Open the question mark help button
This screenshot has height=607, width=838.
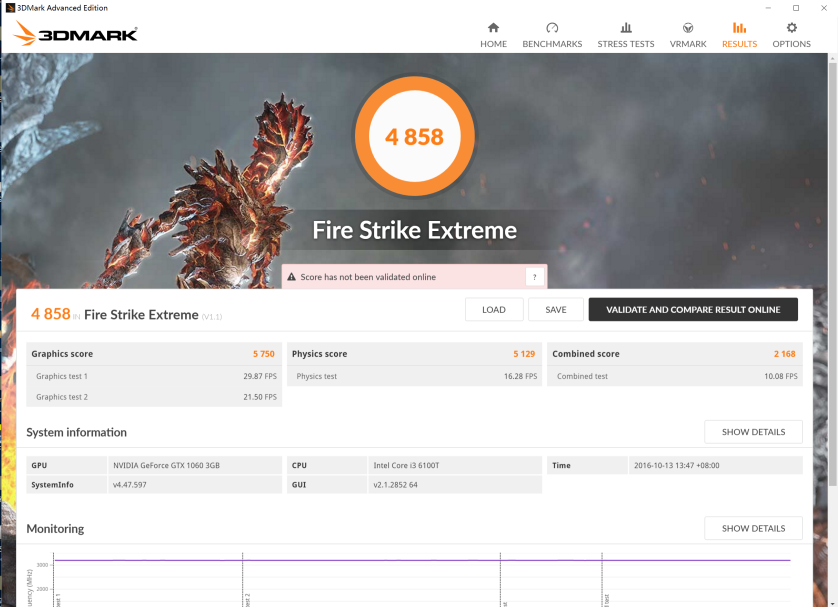[534, 277]
